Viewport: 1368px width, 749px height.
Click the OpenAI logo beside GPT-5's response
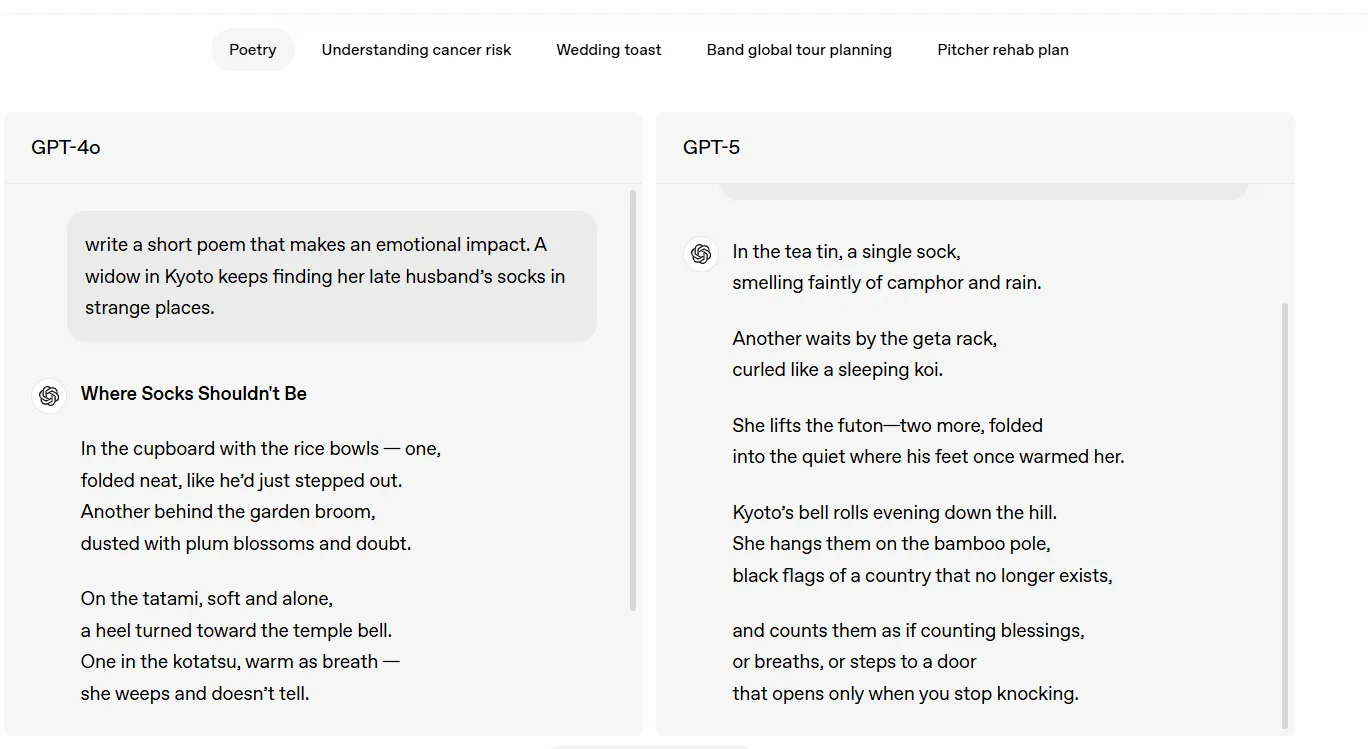click(700, 253)
